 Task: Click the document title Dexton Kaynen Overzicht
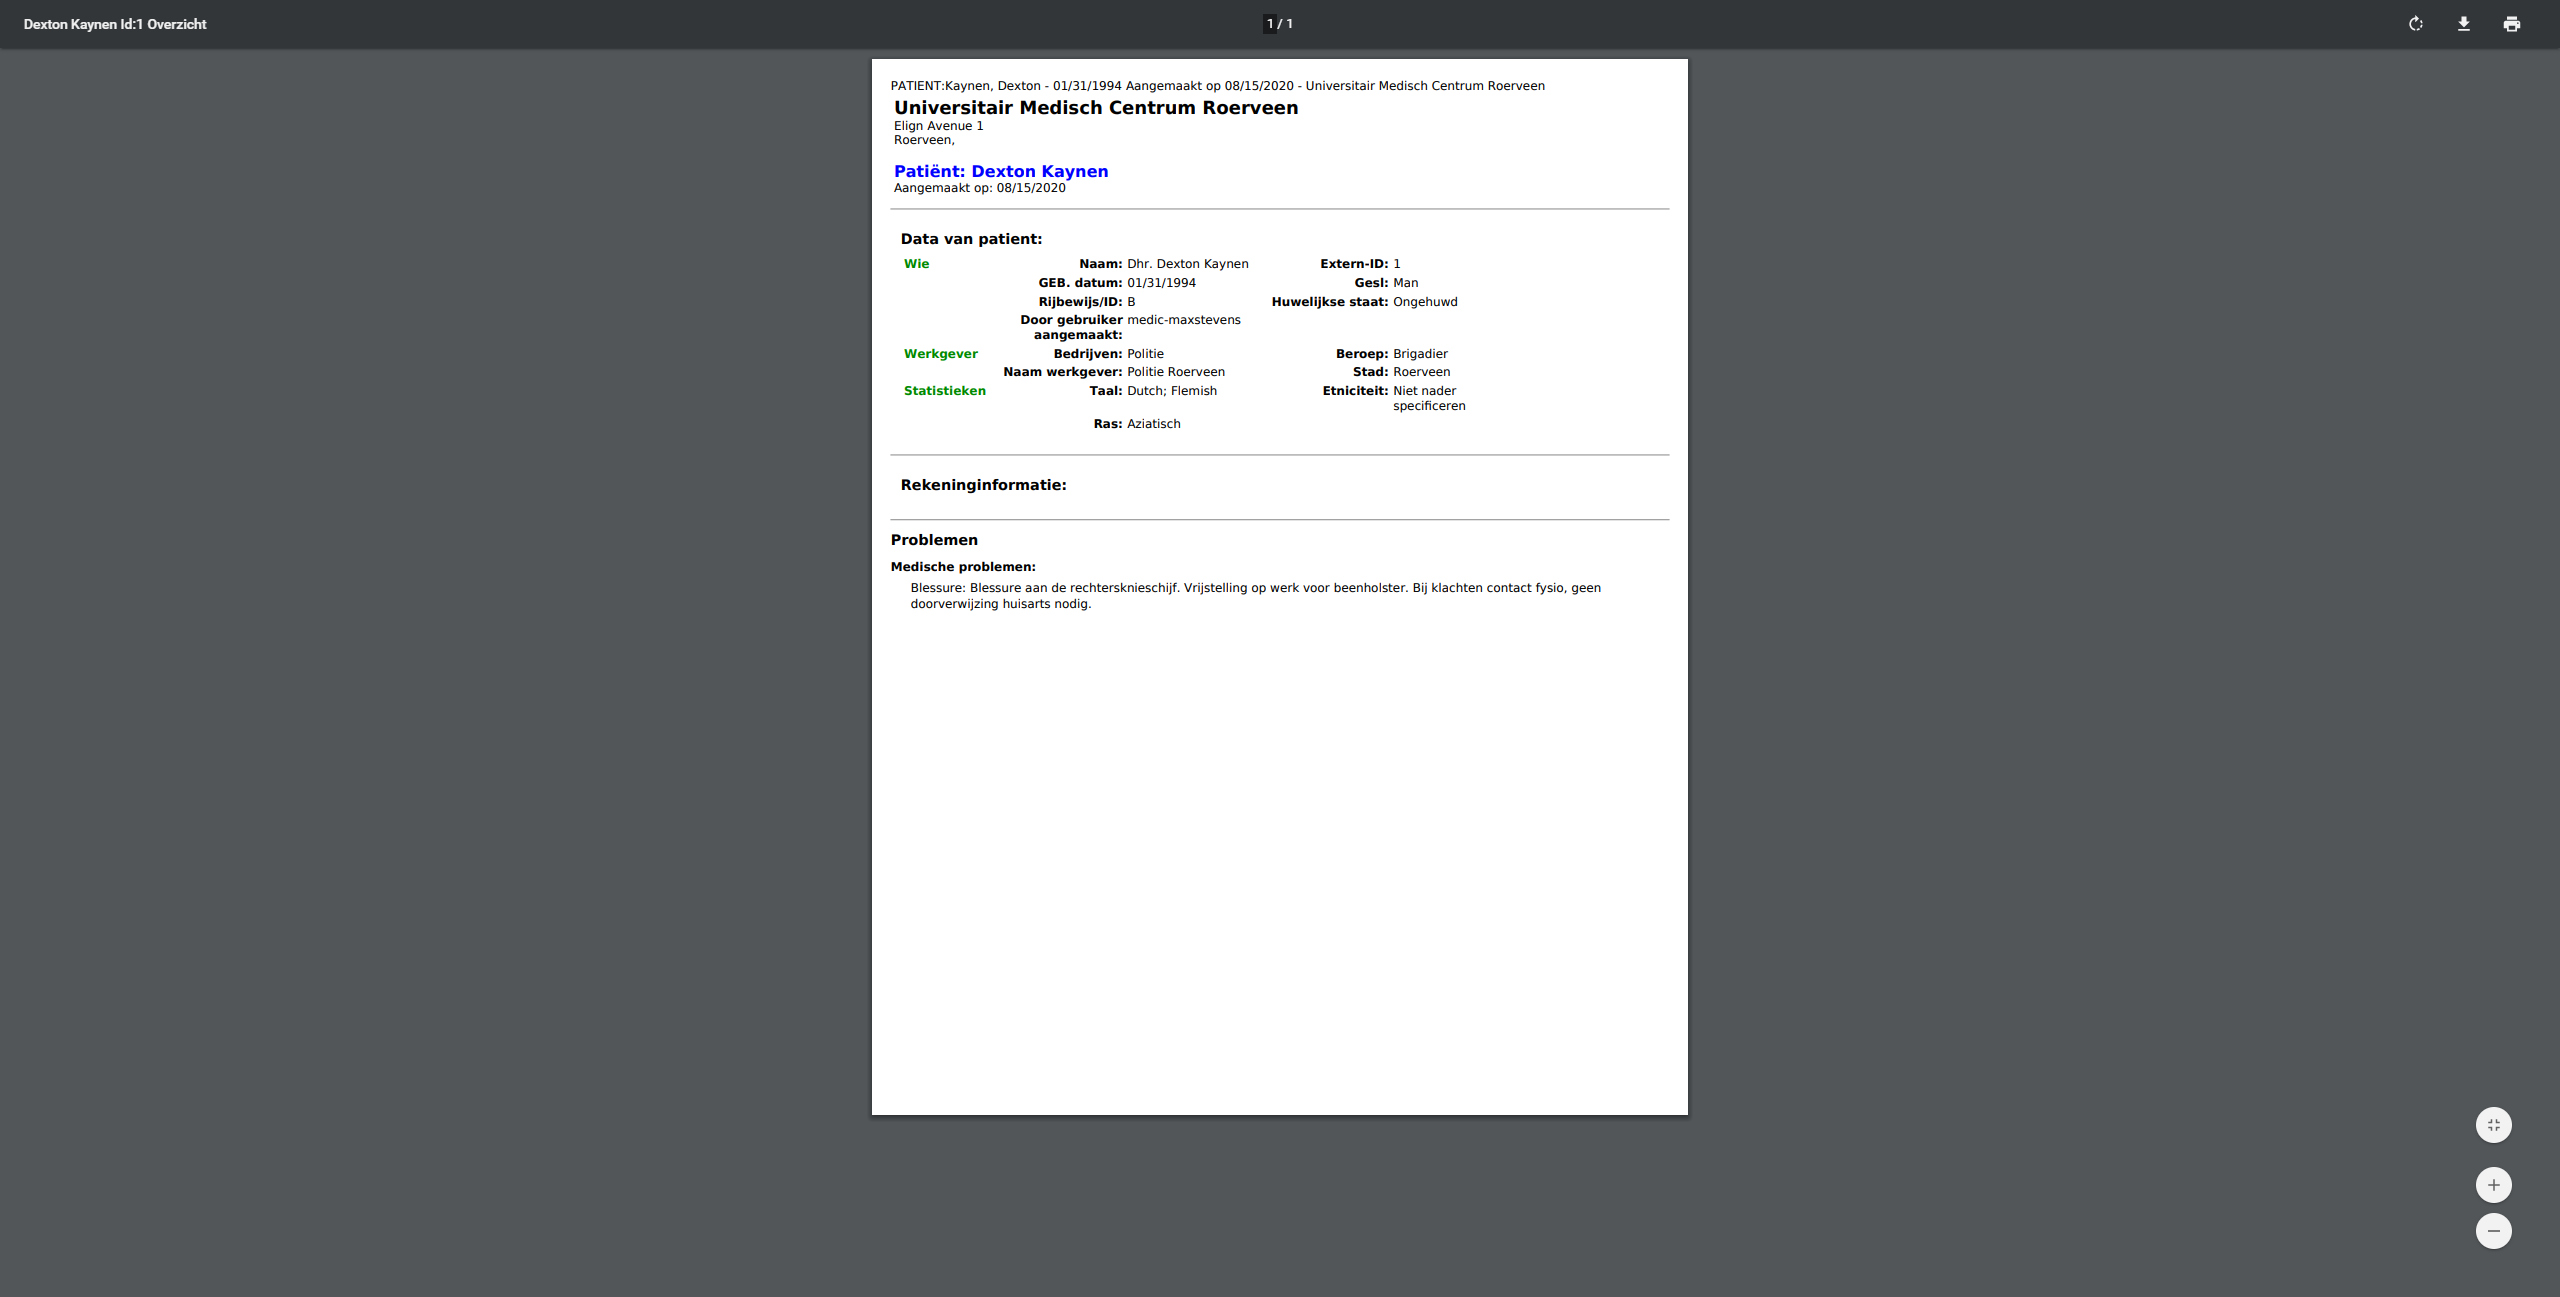point(115,24)
